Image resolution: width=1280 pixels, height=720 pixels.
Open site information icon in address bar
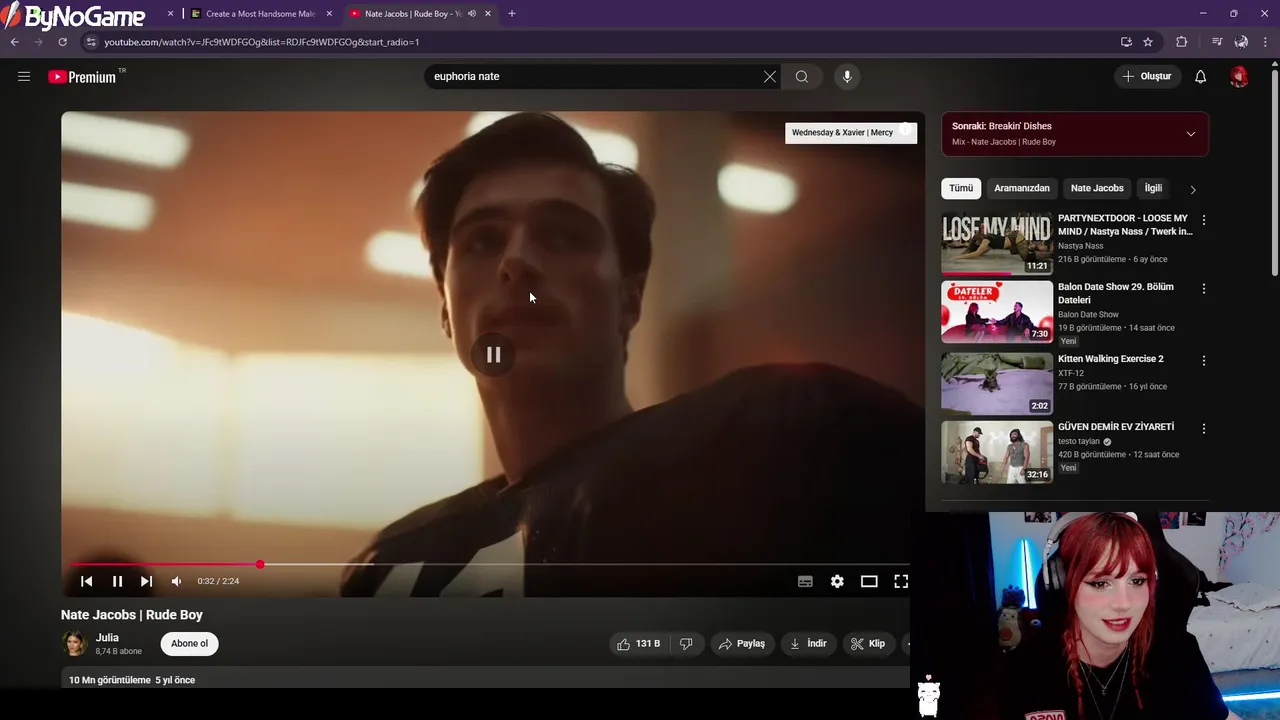pyautogui.click(x=91, y=42)
